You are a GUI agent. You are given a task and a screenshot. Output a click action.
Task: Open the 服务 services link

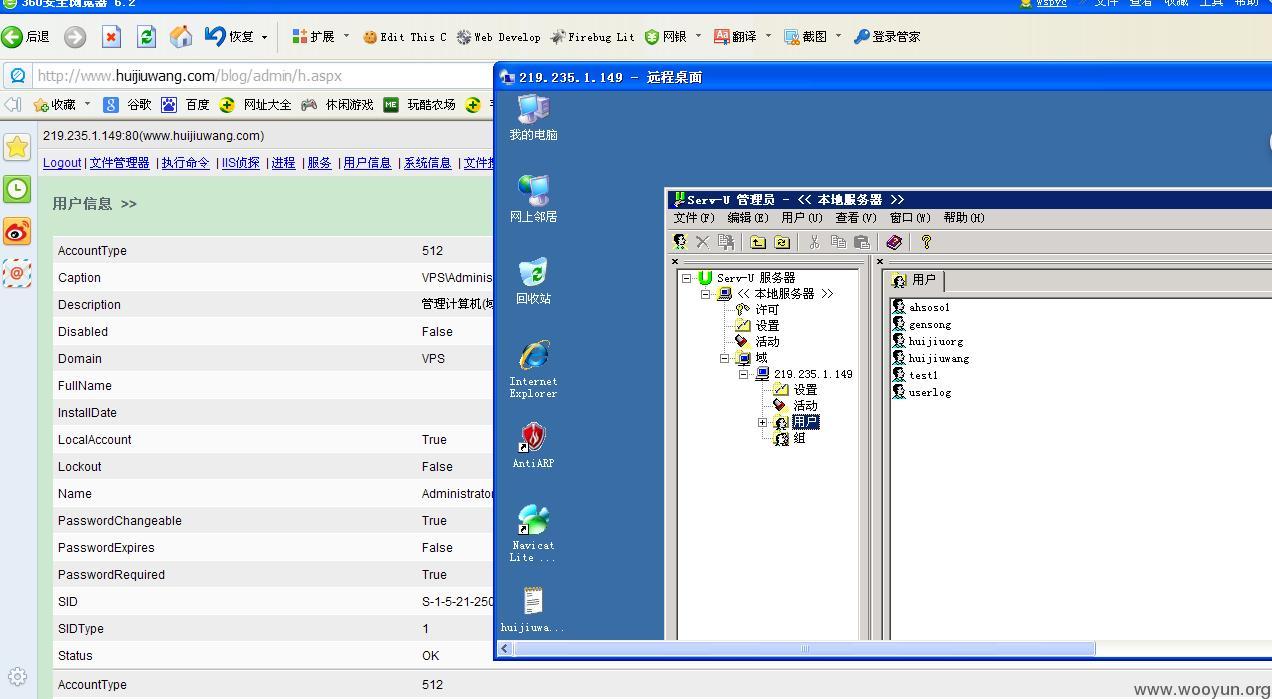319,163
